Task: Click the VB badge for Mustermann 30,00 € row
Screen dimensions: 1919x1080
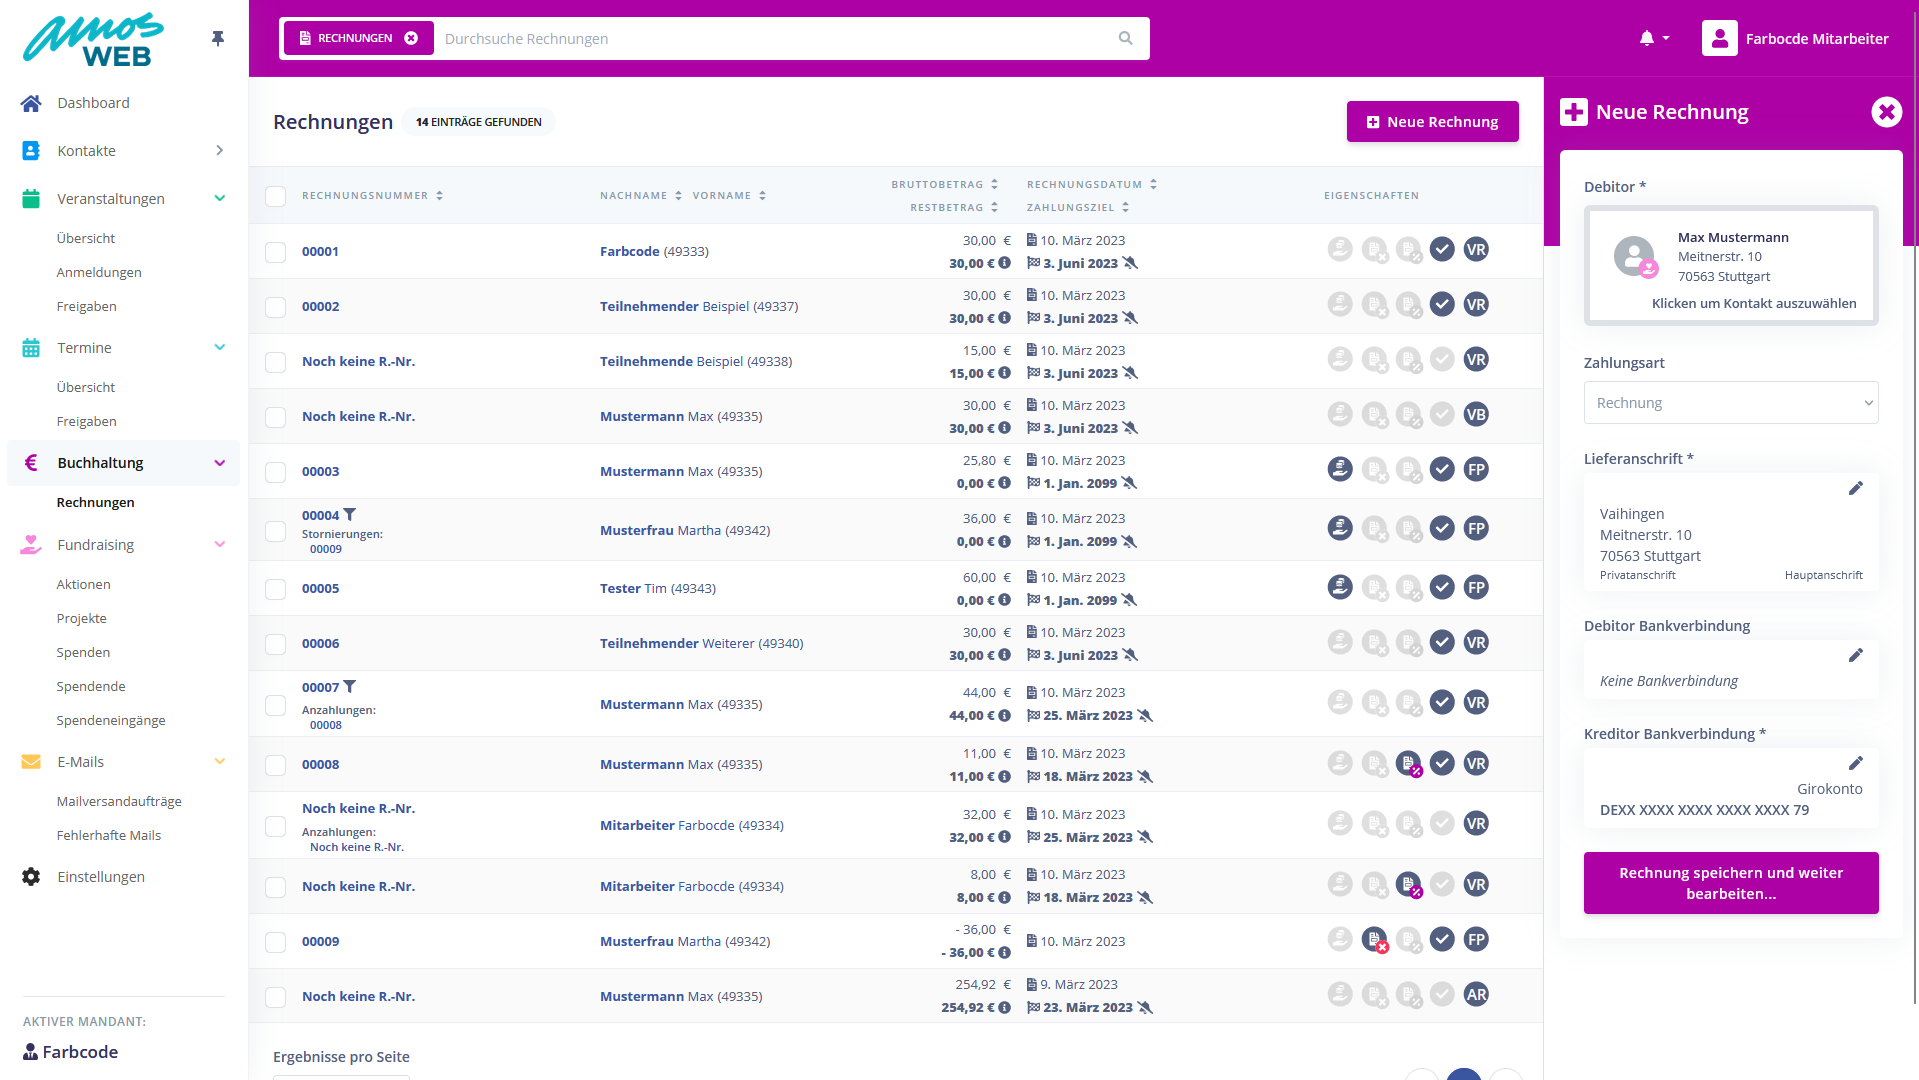Action: [1476, 414]
